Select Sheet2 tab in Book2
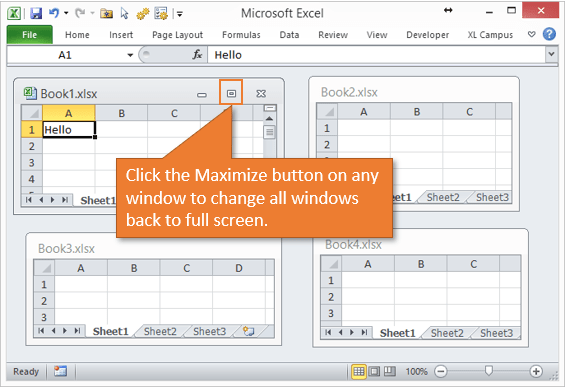This screenshot has width=565, height=387. [443, 197]
